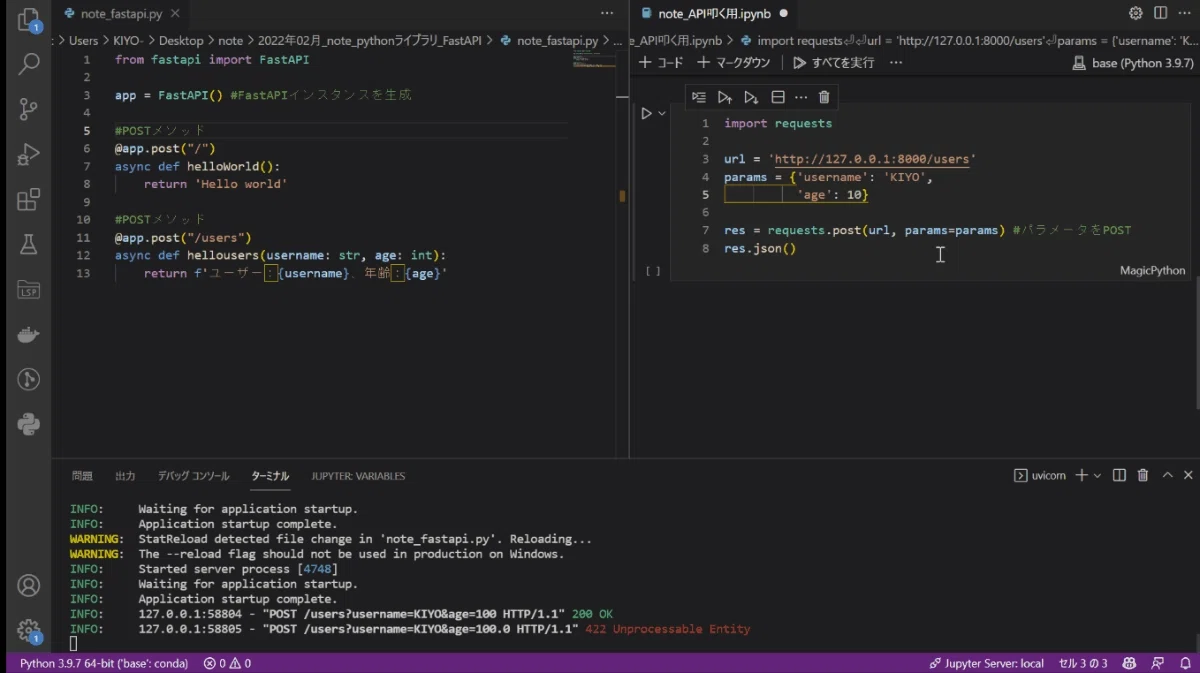This screenshot has width=1200, height=673.
Task: Open the Testing flask view
Action: (28, 245)
